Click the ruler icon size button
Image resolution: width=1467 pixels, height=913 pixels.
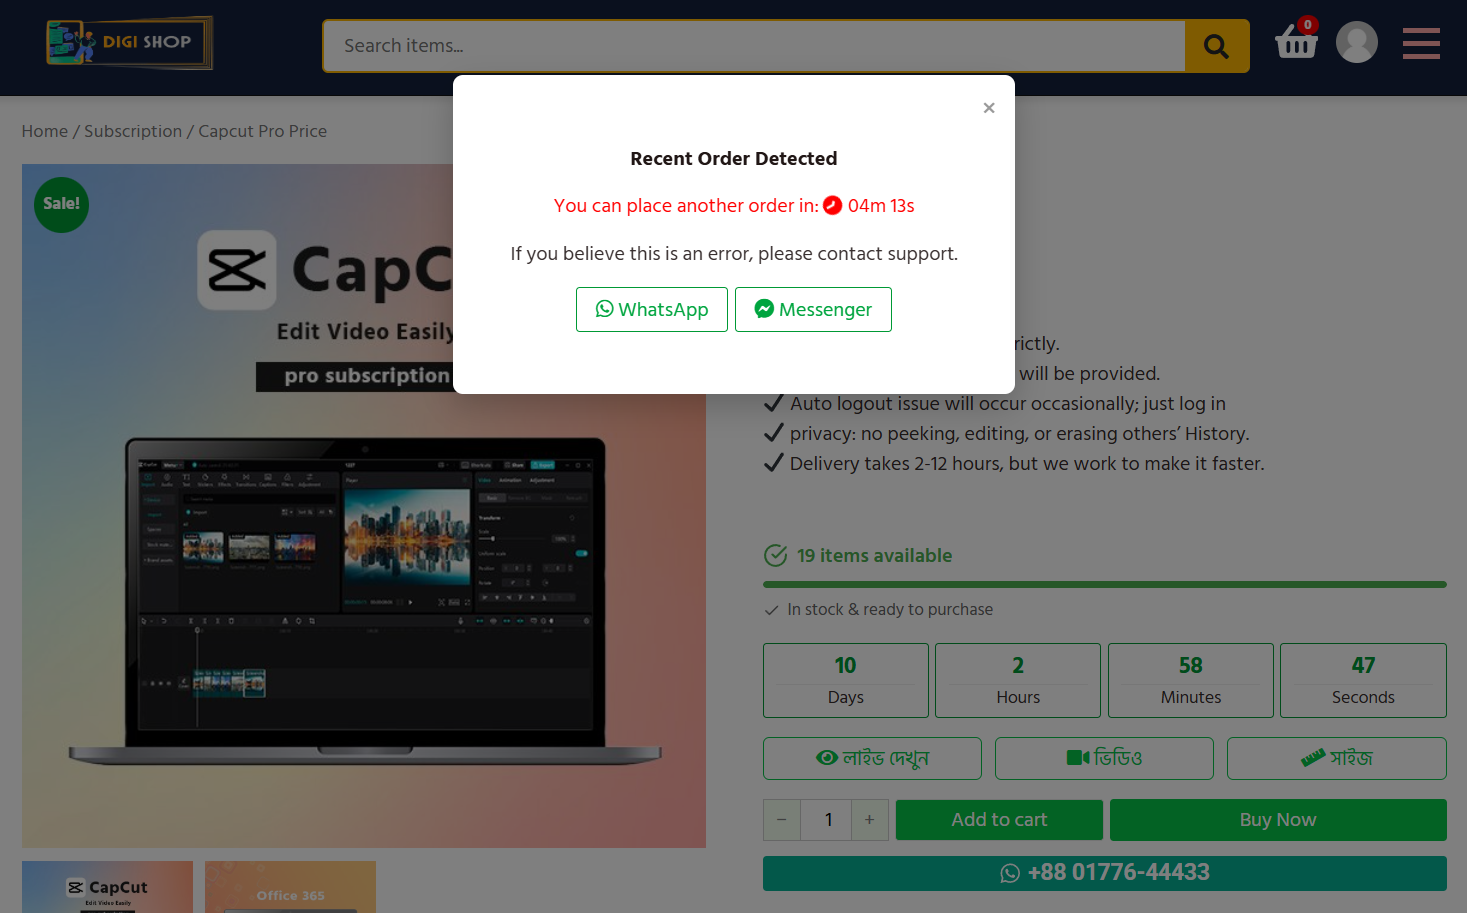click(x=1336, y=758)
